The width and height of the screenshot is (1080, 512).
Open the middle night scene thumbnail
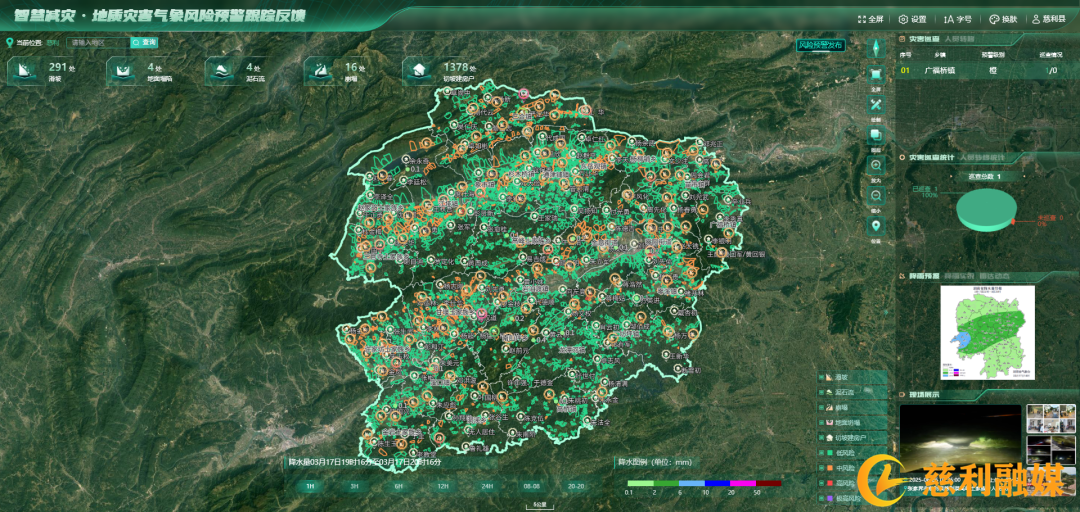tap(1050, 449)
